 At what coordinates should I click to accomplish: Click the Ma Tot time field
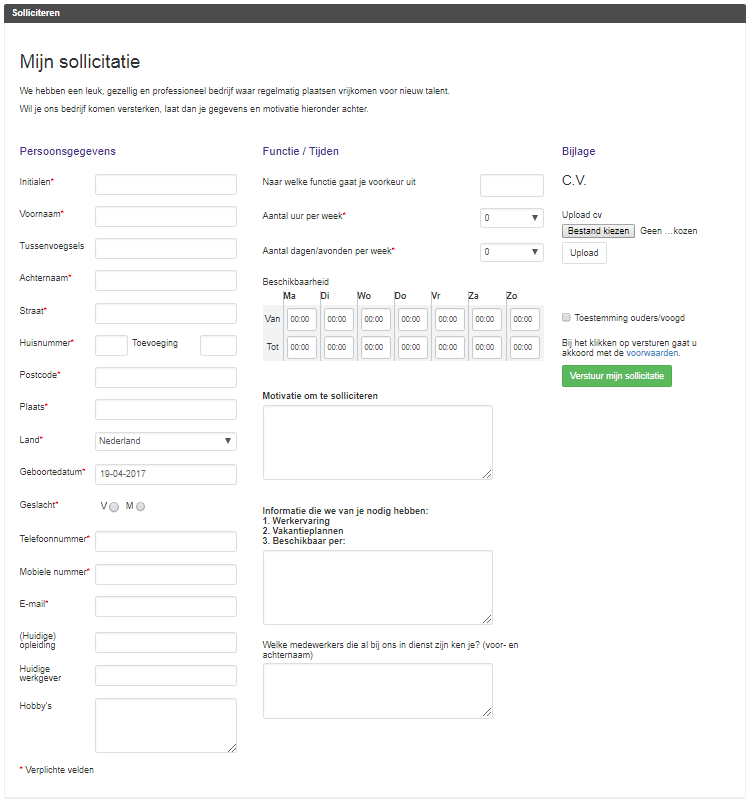point(302,347)
